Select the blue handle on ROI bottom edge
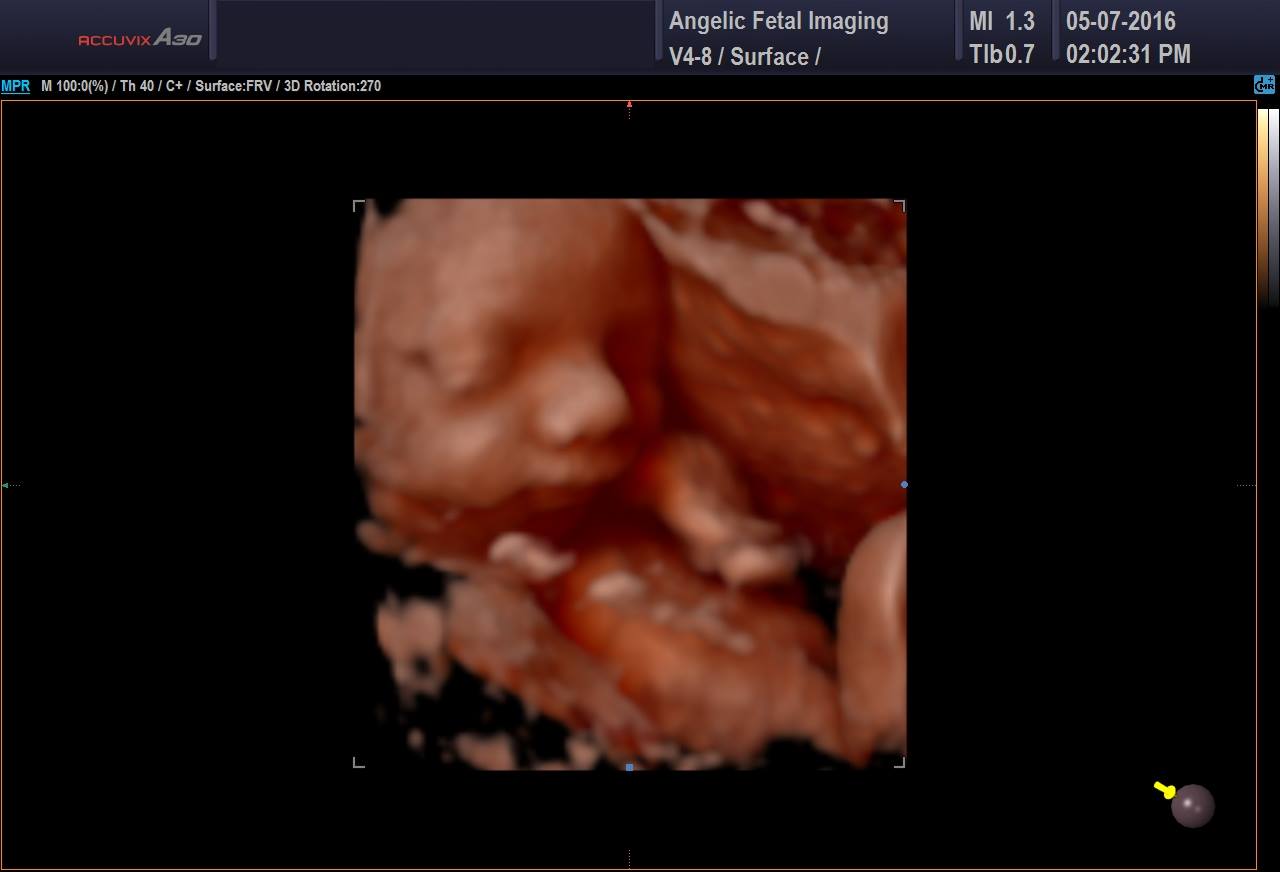This screenshot has height=872, width=1280. tap(629, 767)
